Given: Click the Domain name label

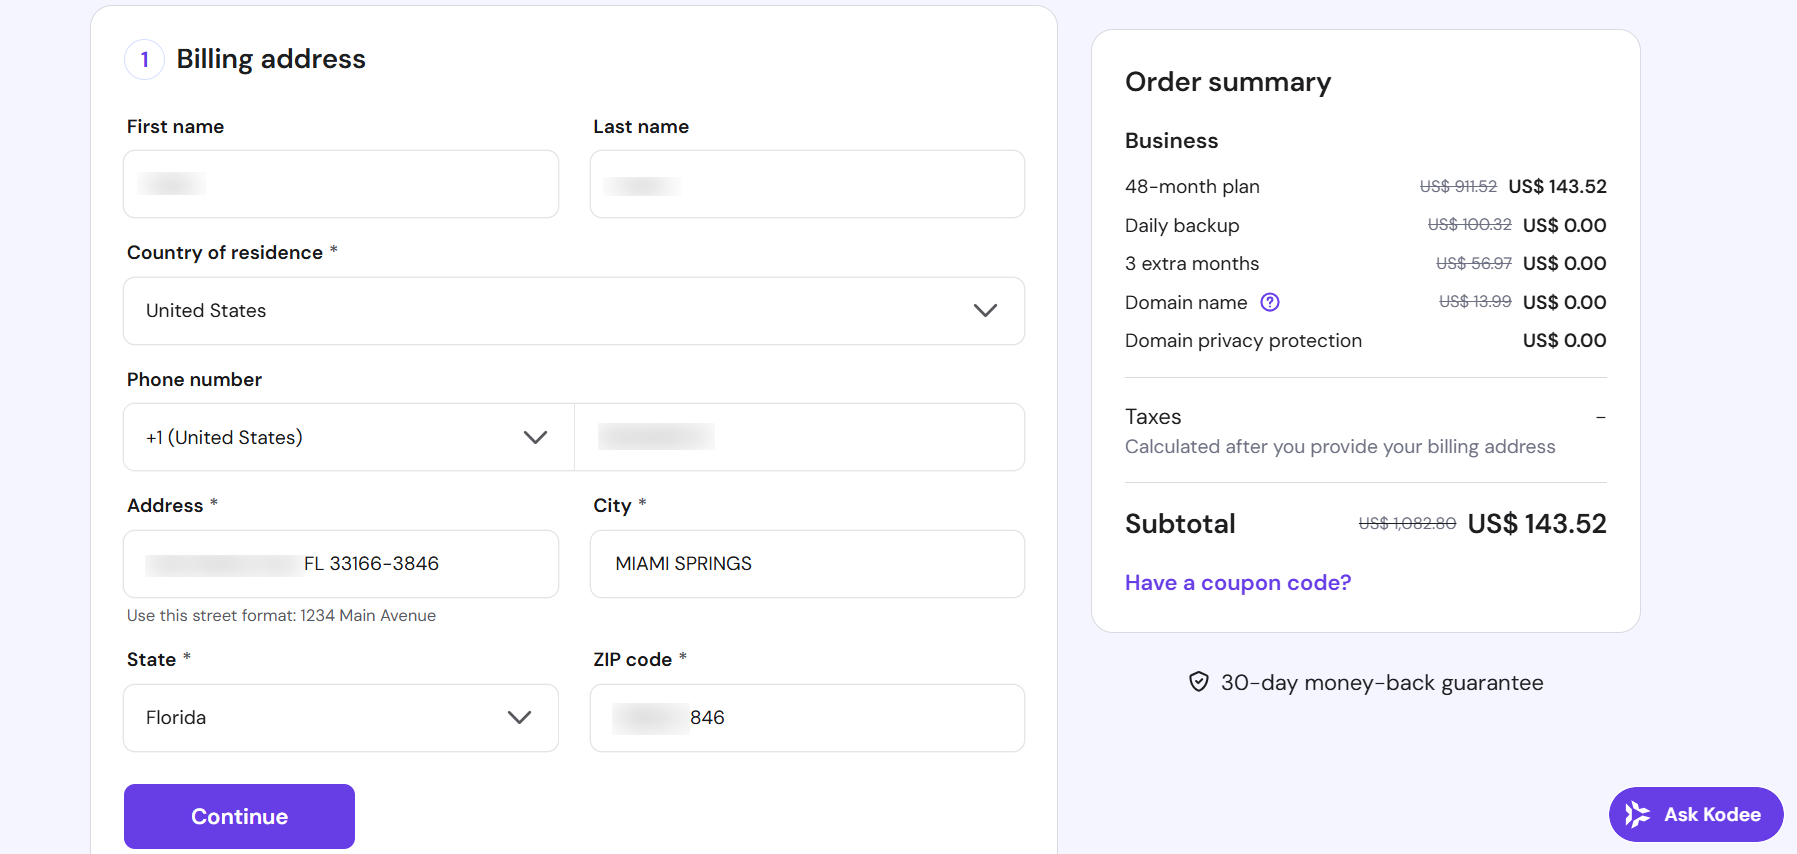Looking at the screenshot, I should [1186, 302].
